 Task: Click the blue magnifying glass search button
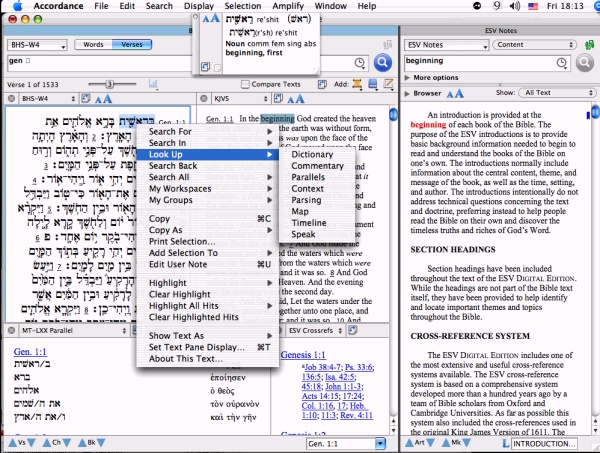pyautogui.click(x=383, y=62)
